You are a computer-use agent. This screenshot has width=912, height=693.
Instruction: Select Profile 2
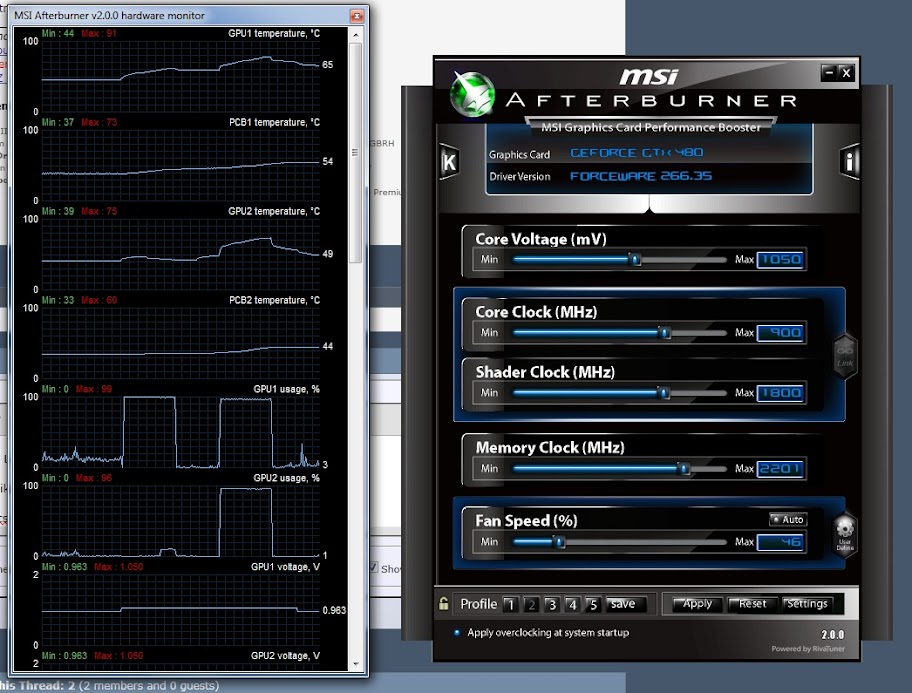(530, 604)
